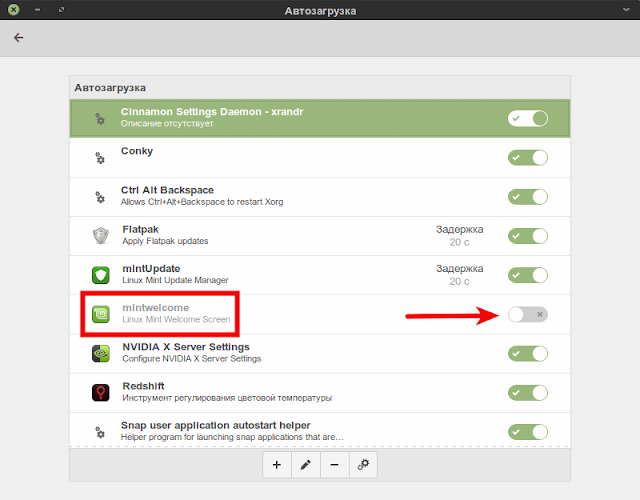
Task: Click the gear icon of Ctrl Alt Backspace
Action: 100,197
